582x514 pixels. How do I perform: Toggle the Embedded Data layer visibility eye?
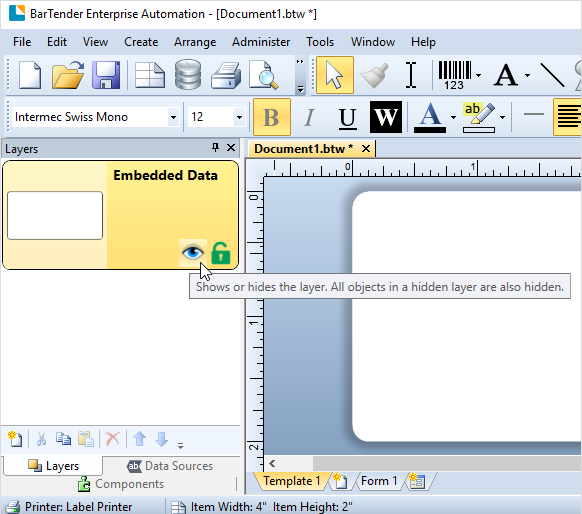[x=193, y=253]
